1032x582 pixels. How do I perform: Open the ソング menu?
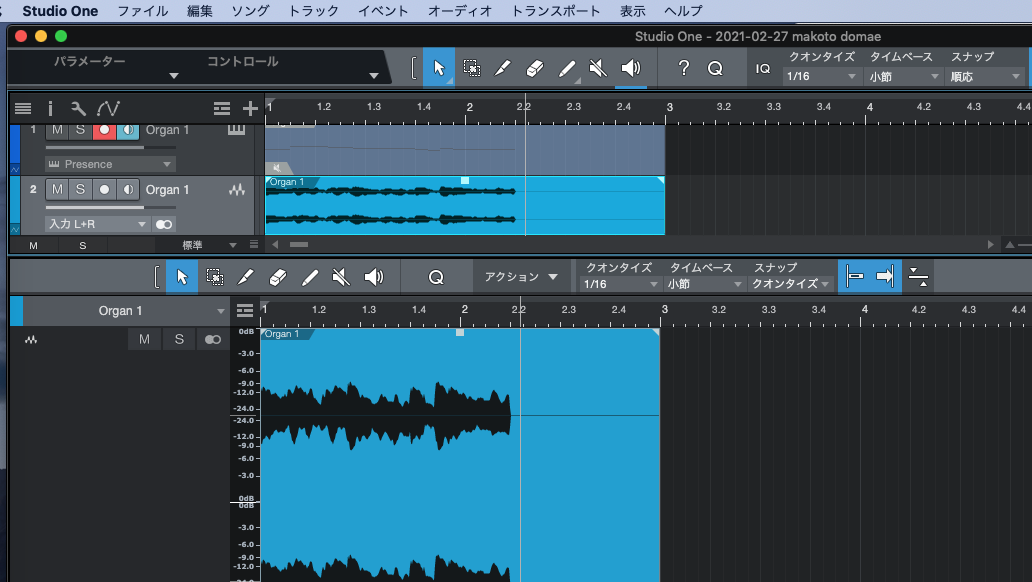click(x=250, y=11)
